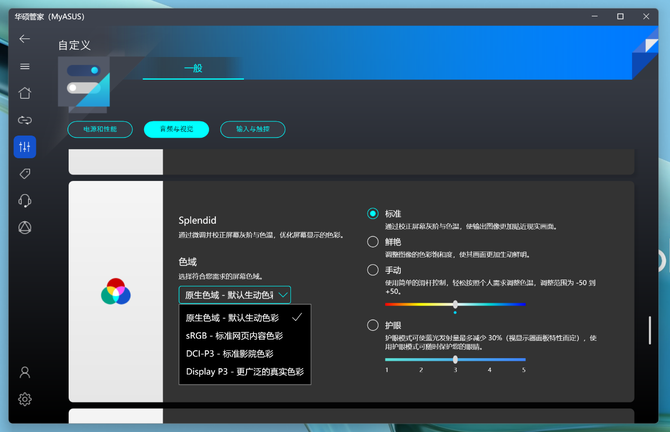Choose sRGB - 标准网页内容色彩 option

pos(244,336)
